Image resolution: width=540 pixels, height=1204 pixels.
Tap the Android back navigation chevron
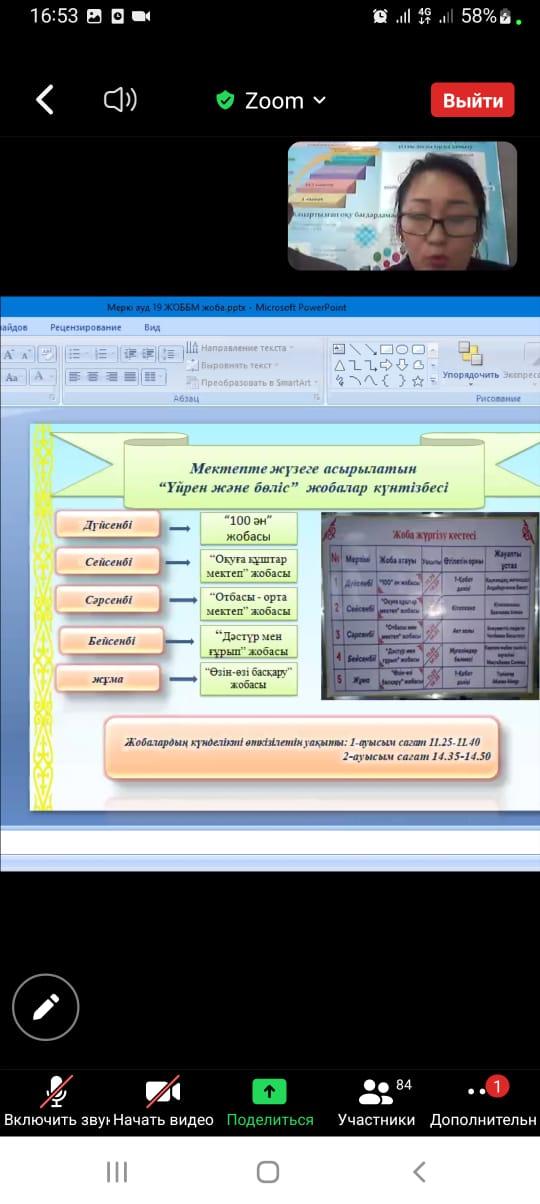(419, 1172)
